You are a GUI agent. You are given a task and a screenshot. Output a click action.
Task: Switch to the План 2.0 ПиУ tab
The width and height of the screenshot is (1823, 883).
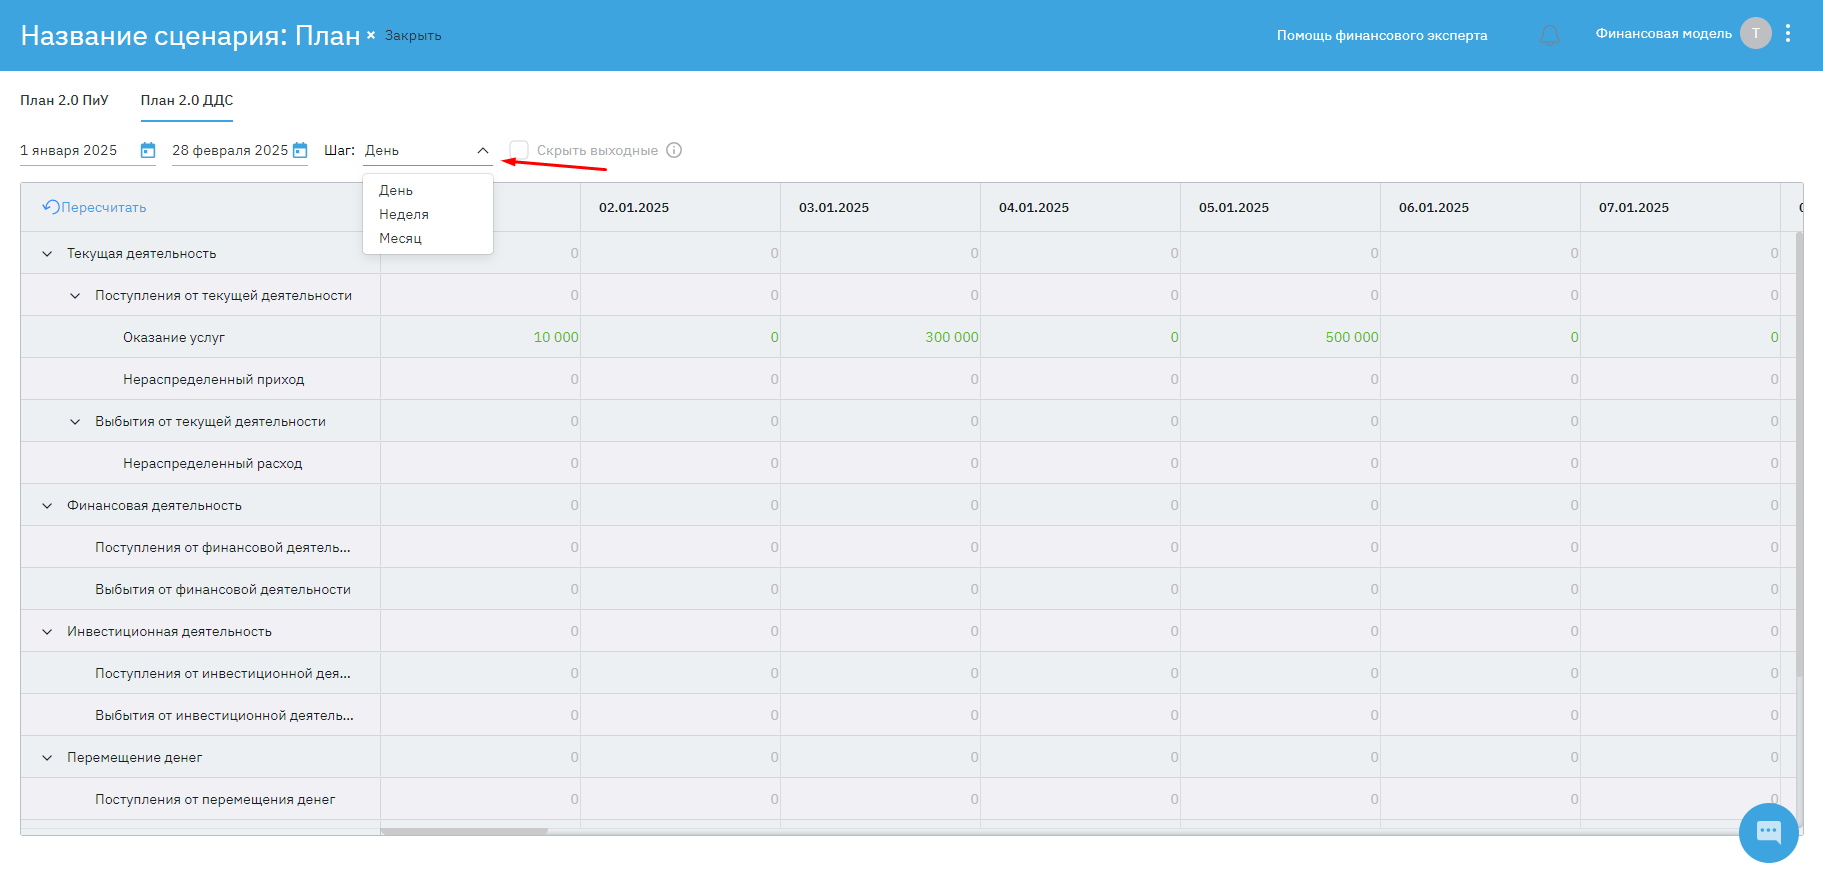64,100
